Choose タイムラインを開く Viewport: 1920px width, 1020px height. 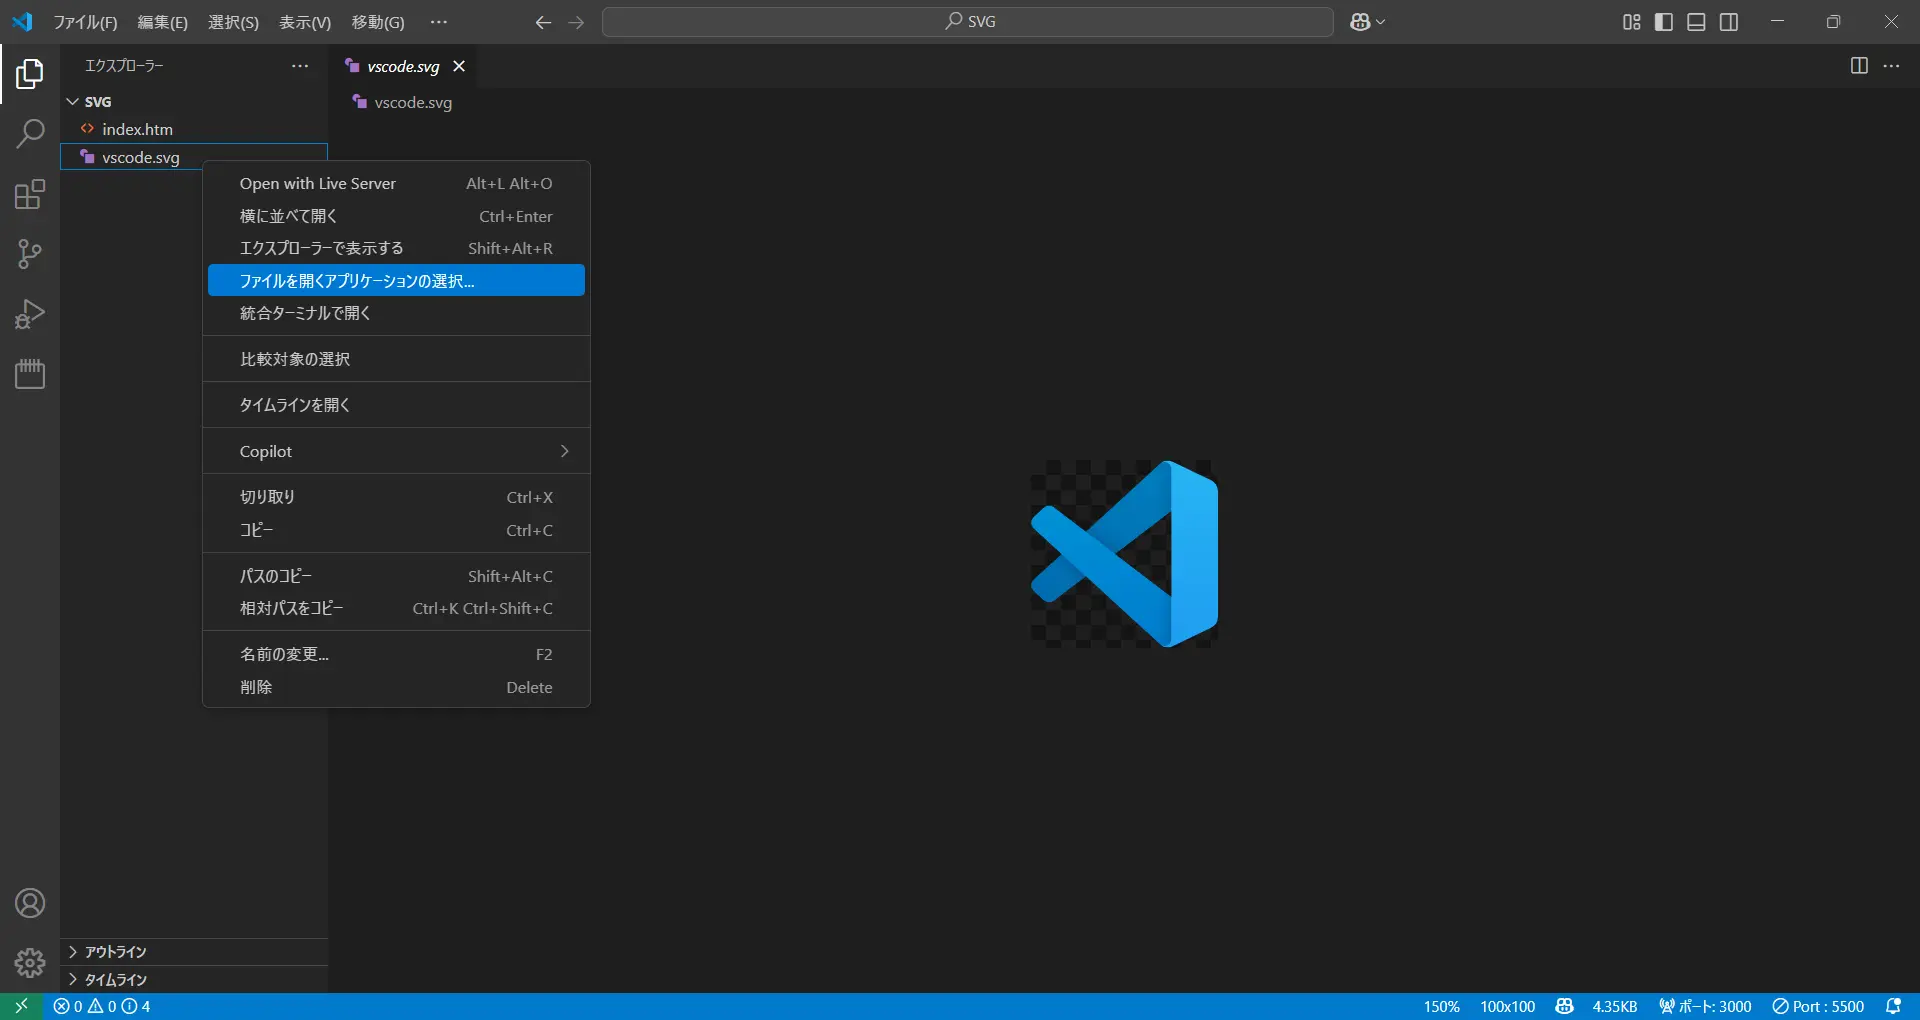pos(396,405)
